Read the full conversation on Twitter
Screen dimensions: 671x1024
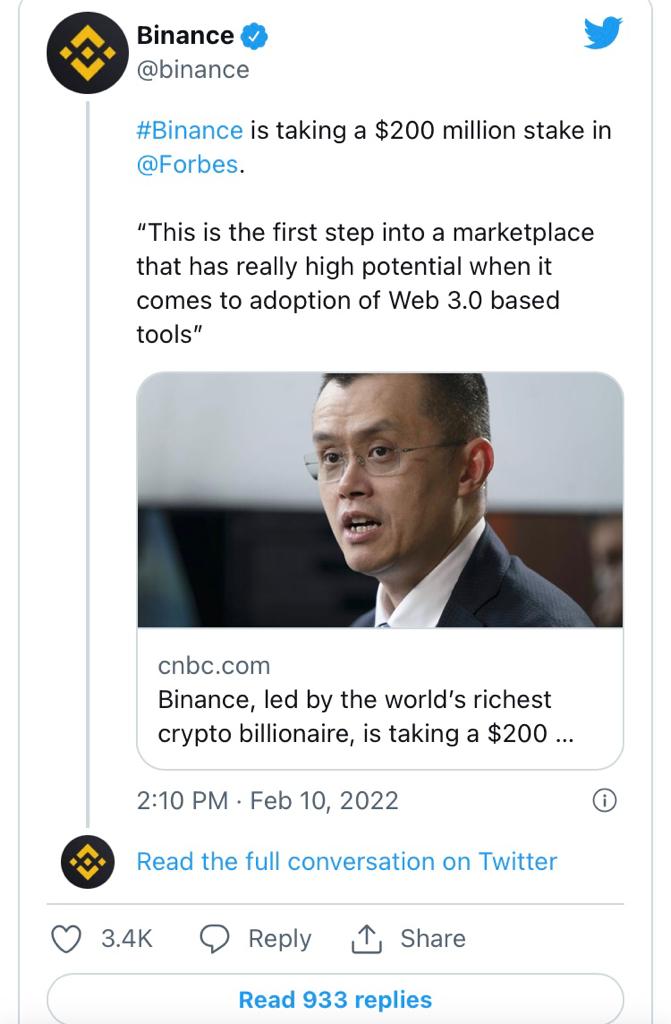[346, 861]
